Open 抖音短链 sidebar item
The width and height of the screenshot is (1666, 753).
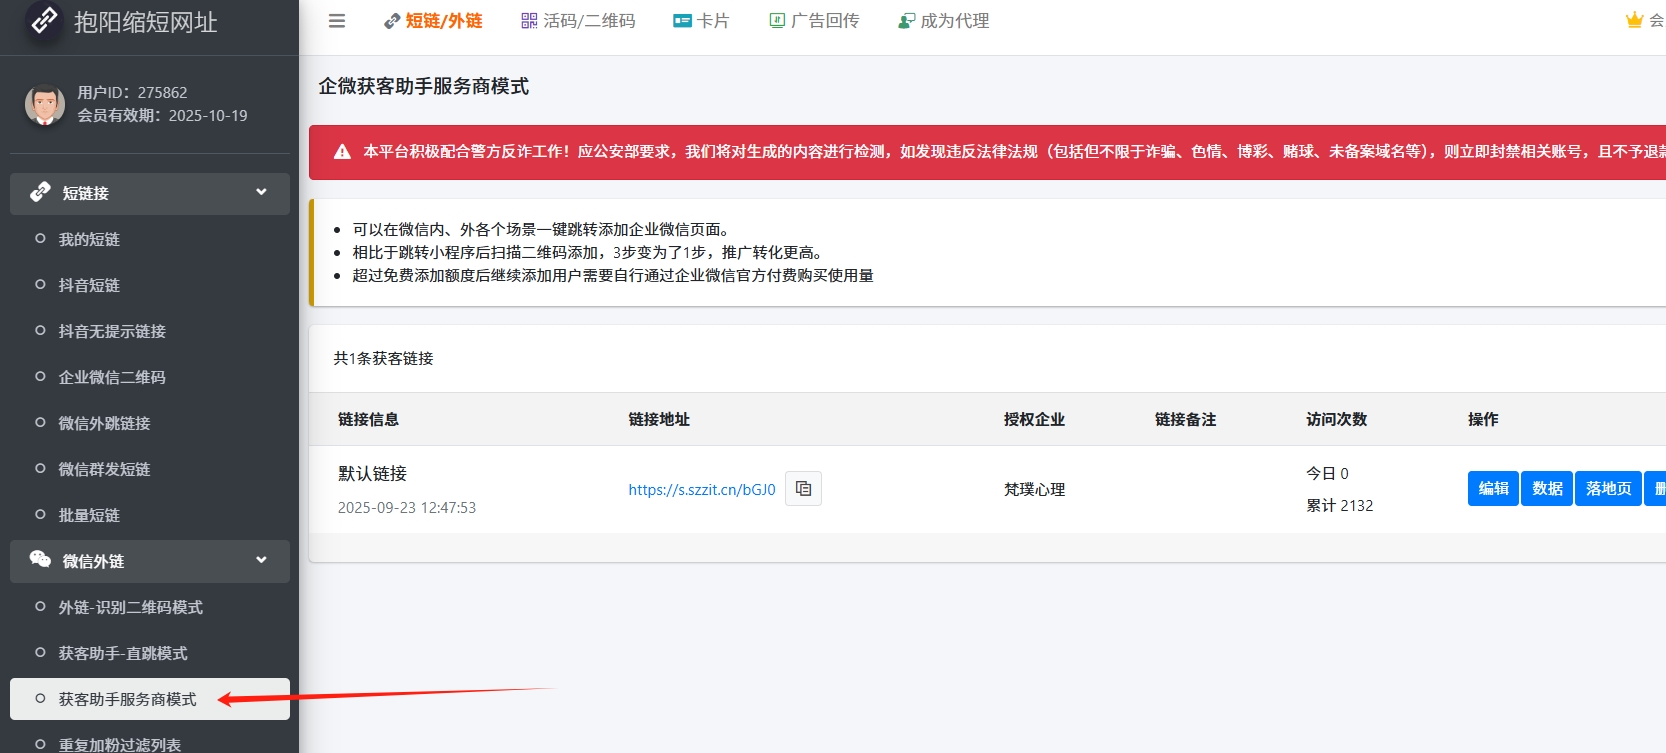[x=89, y=285]
